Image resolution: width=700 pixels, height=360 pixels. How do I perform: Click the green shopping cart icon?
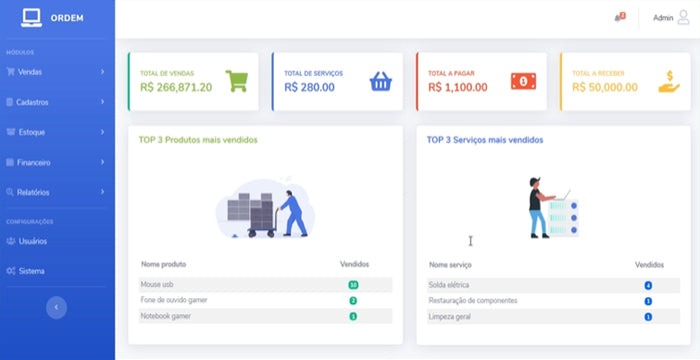[x=236, y=81]
